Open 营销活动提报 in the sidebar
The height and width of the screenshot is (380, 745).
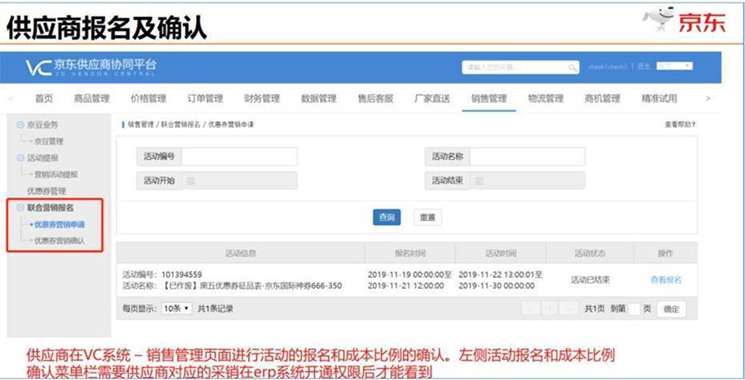point(56,174)
